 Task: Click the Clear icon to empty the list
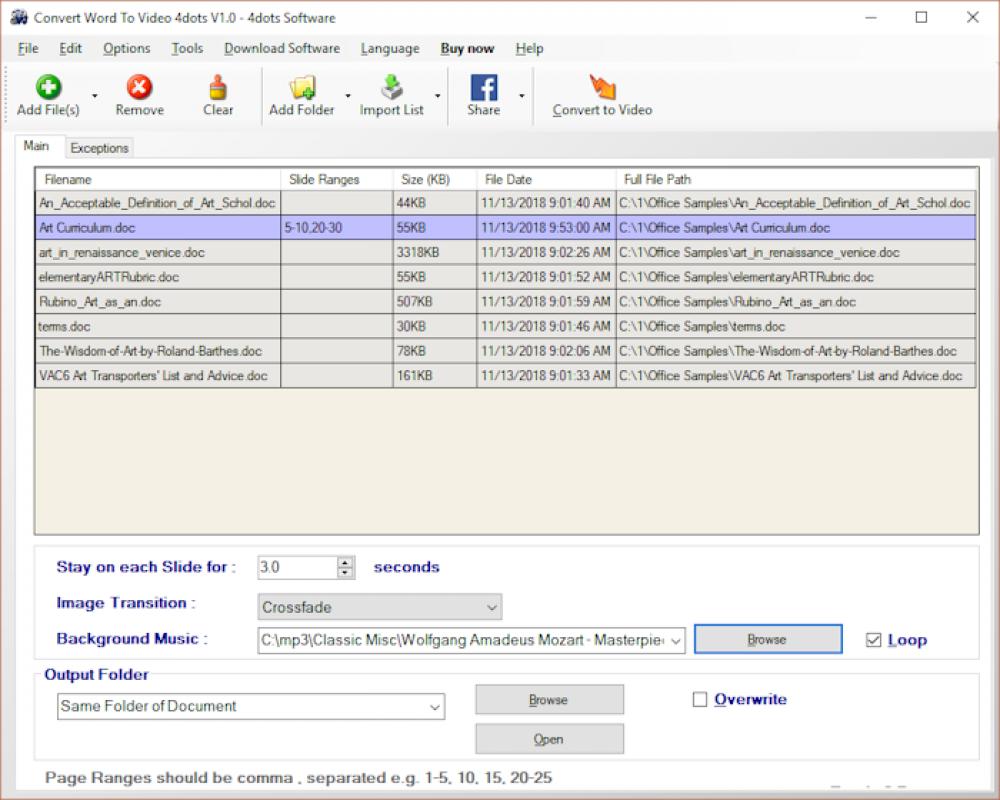click(x=217, y=88)
